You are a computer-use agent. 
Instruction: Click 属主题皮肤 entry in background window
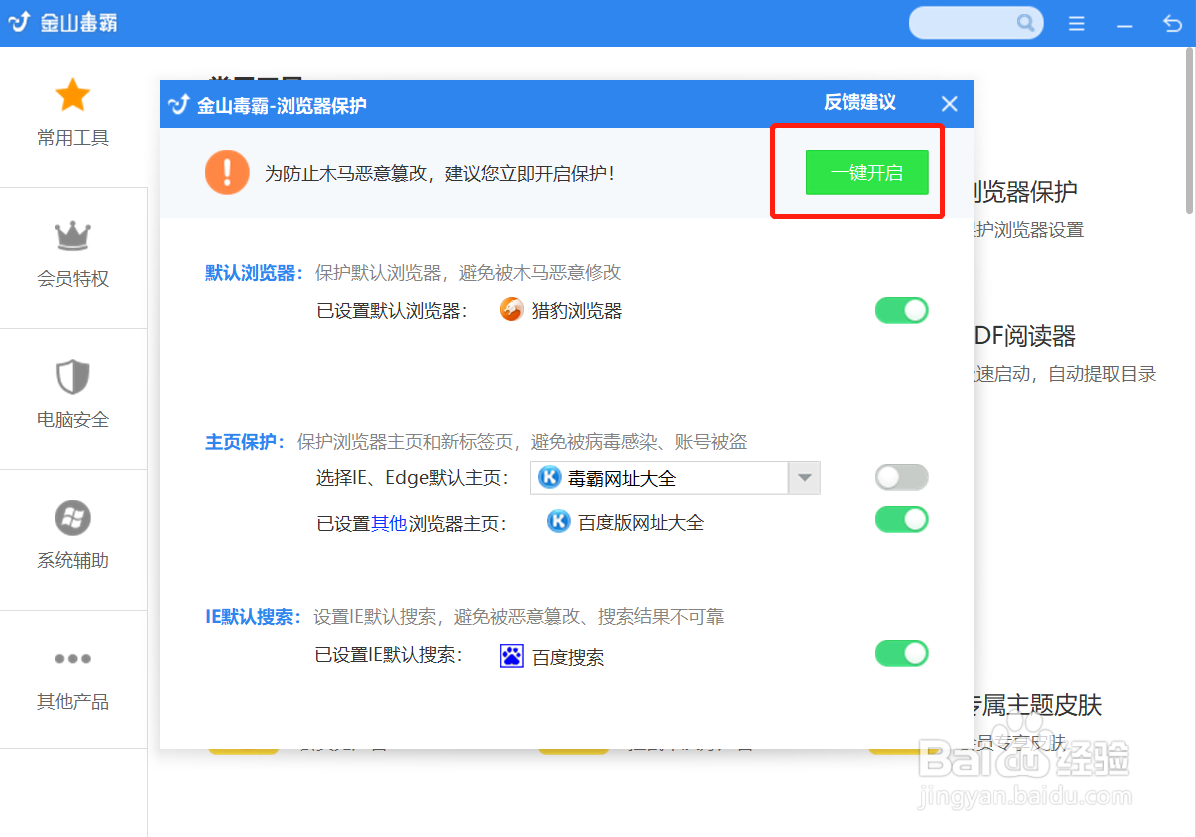point(1038,704)
